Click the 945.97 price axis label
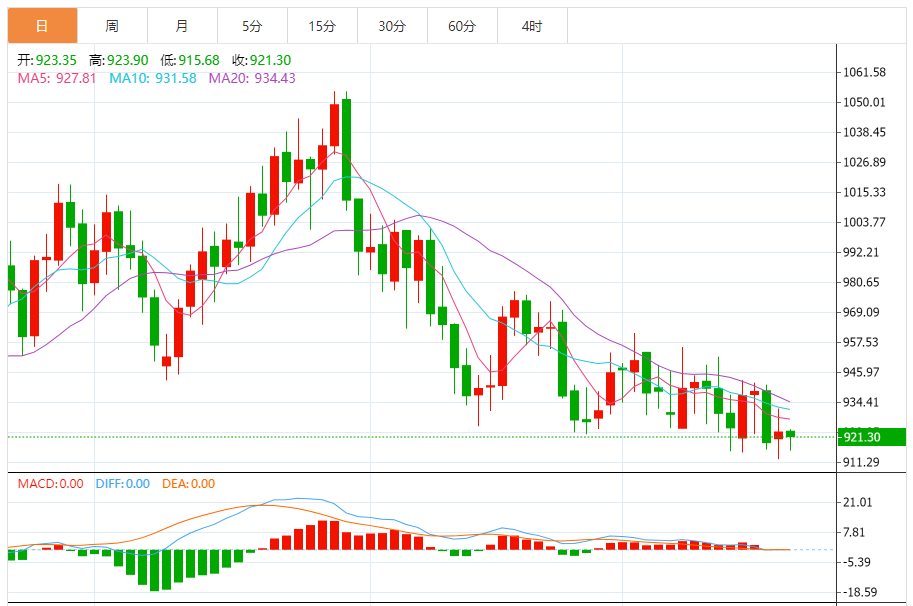Image resolution: width=913 pixels, height=606 pixels. click(x=861, y=372)
